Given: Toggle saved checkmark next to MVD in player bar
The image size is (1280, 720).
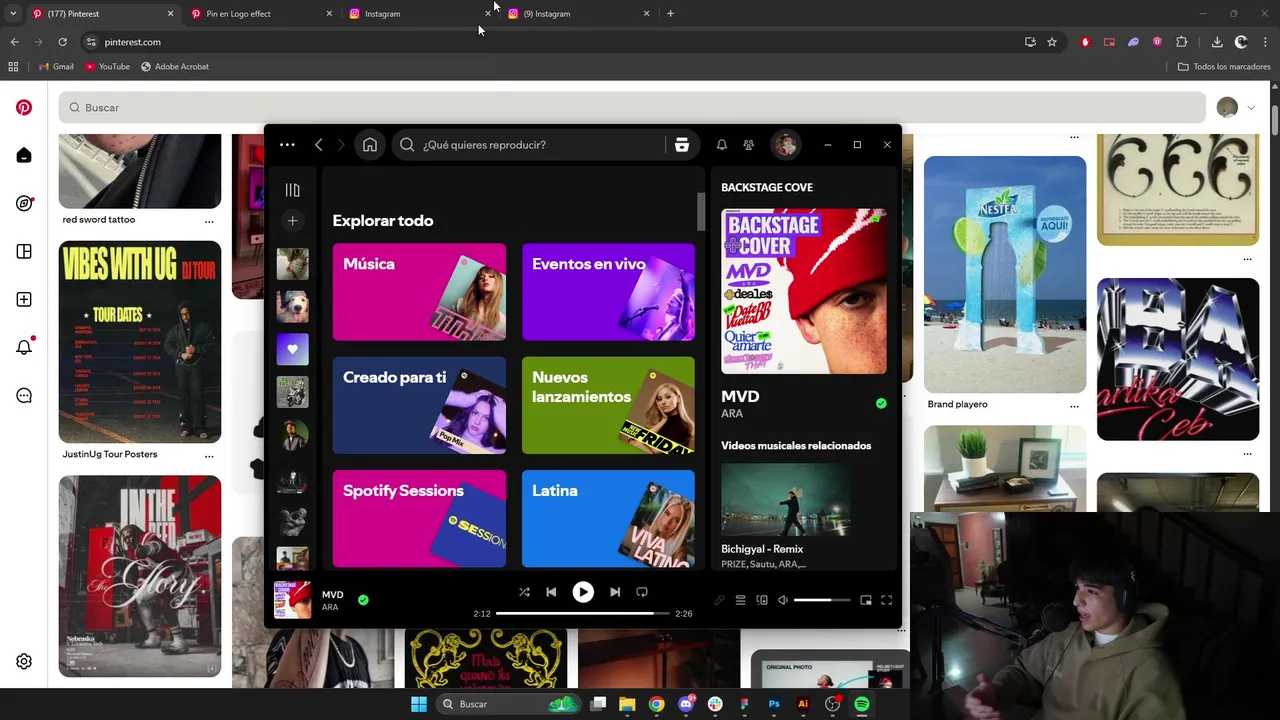Looking at the screenshot, I should coord(363,600).
